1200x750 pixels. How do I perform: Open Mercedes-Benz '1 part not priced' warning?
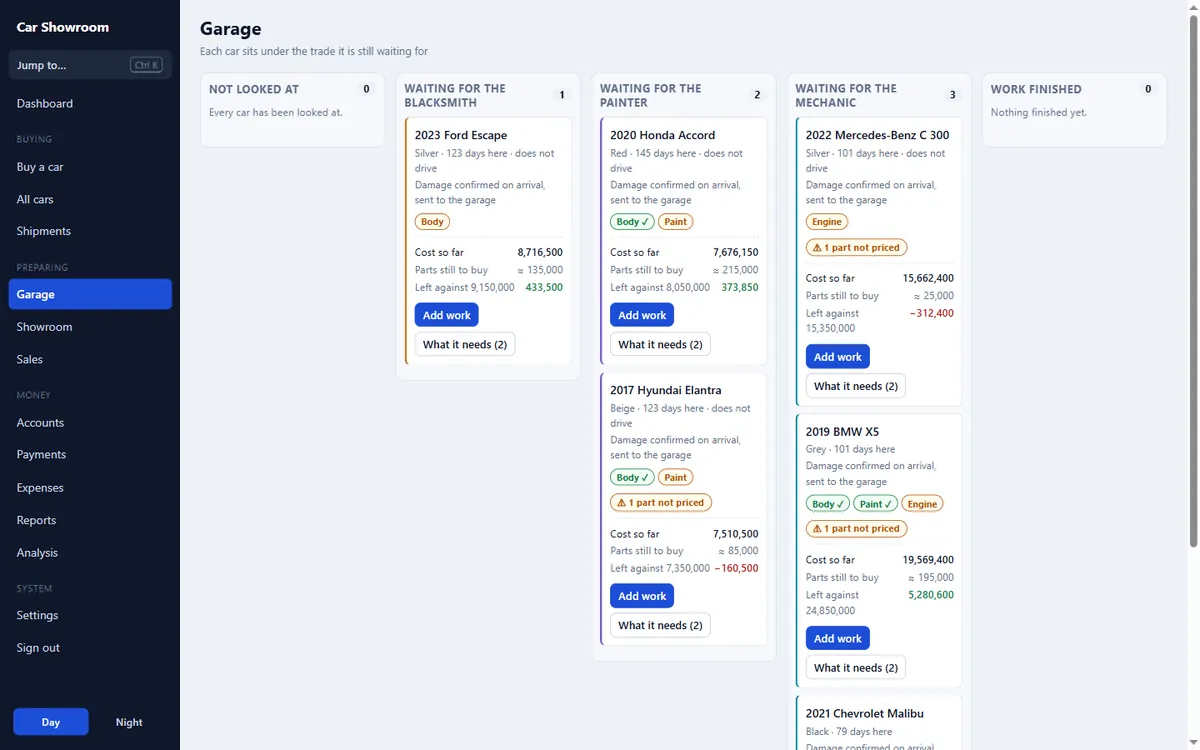[857, 248]
